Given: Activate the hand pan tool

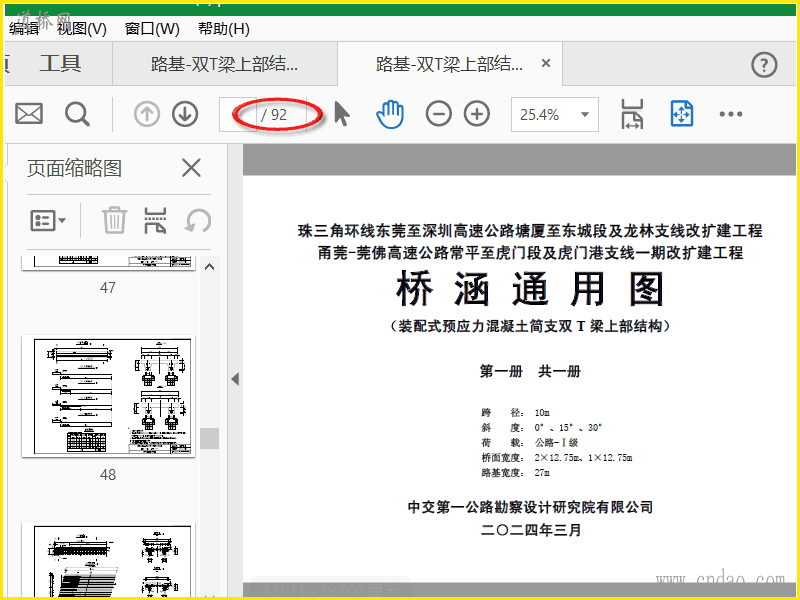Looking at the screenshot, I should (x=390, y=114).
